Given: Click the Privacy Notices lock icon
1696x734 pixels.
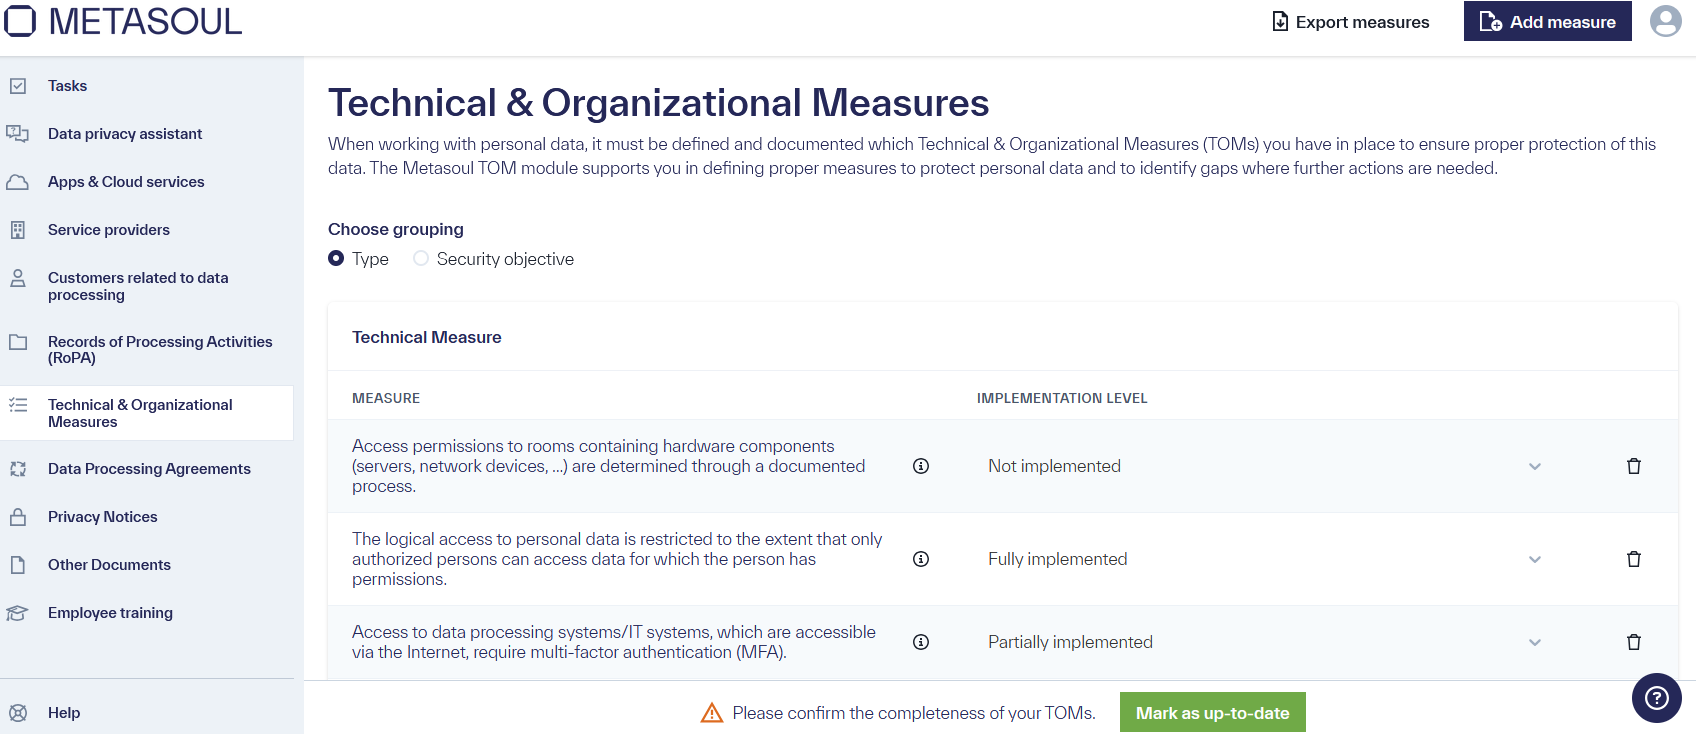Looking at the screenshot, I should (x=18, y=517).
